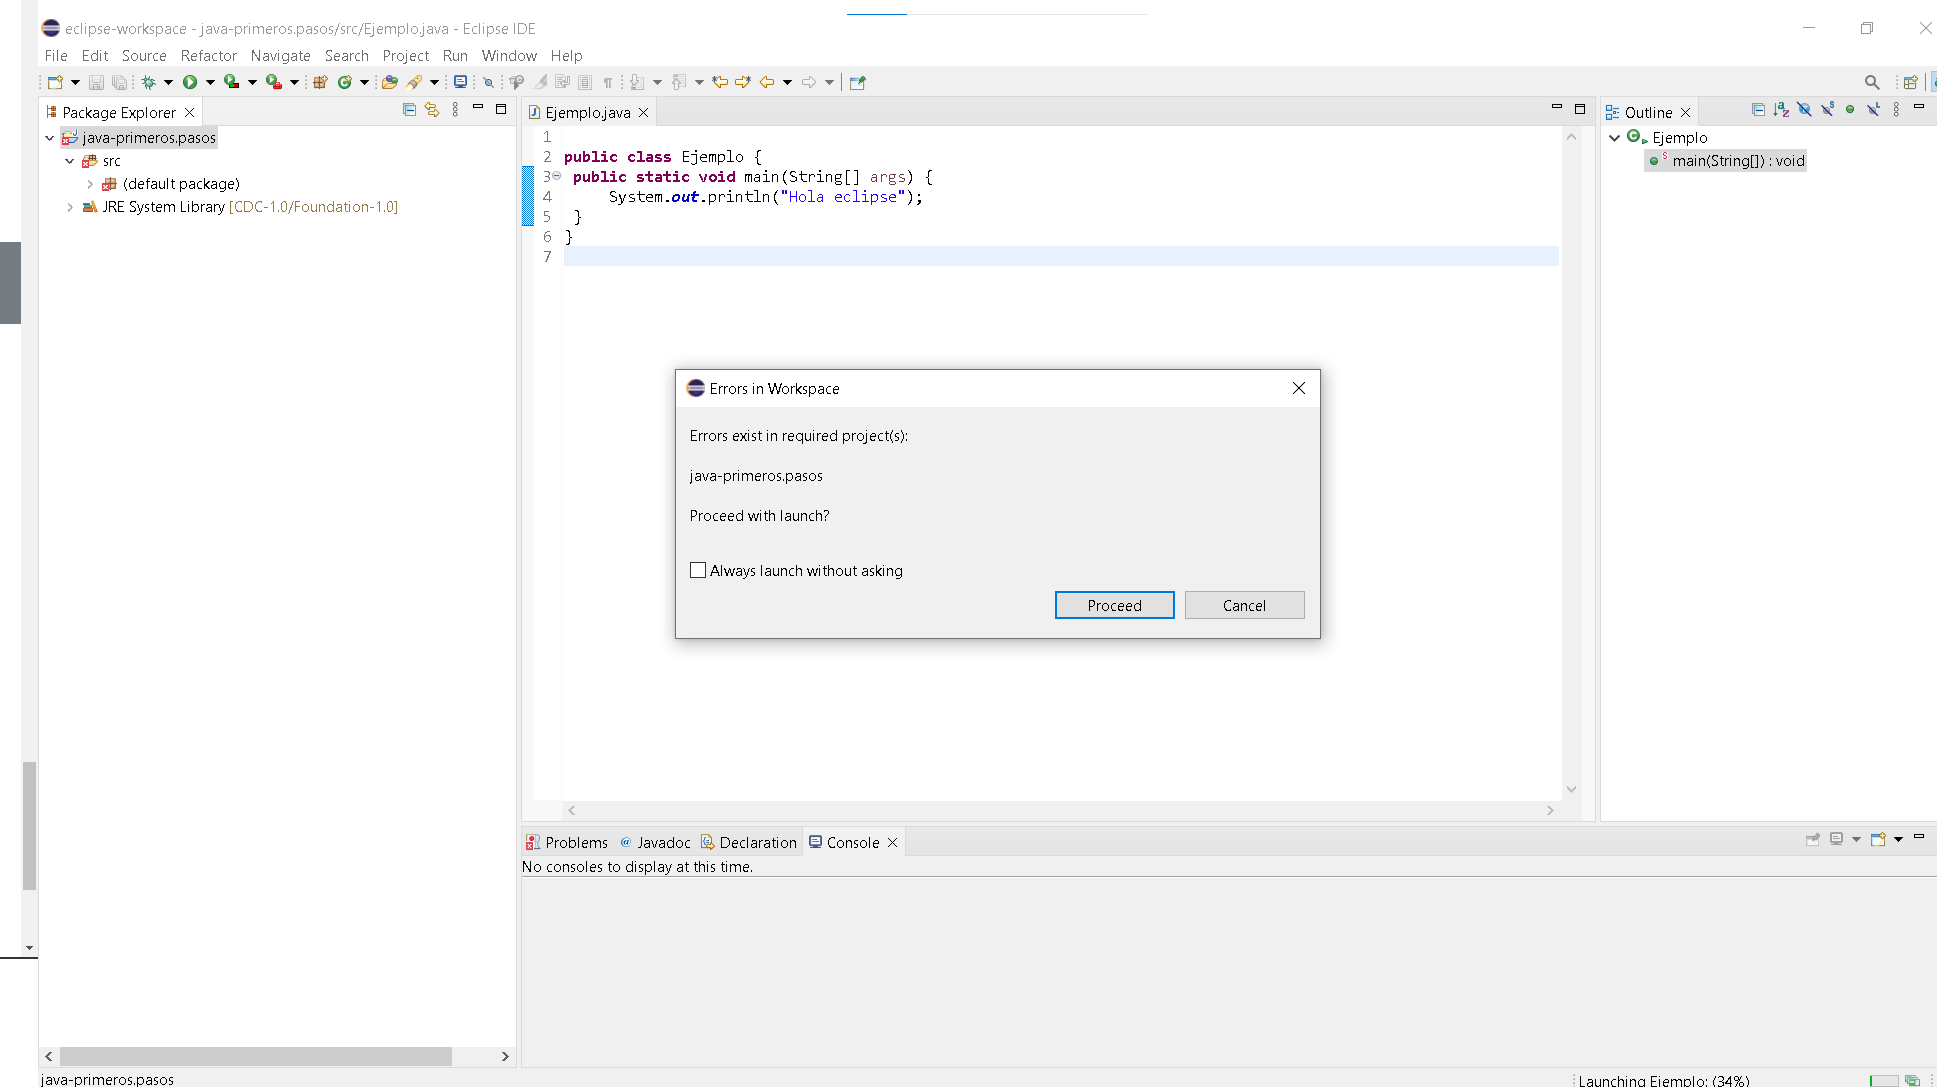The image size is (1937, 1087).
Task: Click Package Explorer horizontal scrollbar thumb
Action: click(x=255, y=1056)
